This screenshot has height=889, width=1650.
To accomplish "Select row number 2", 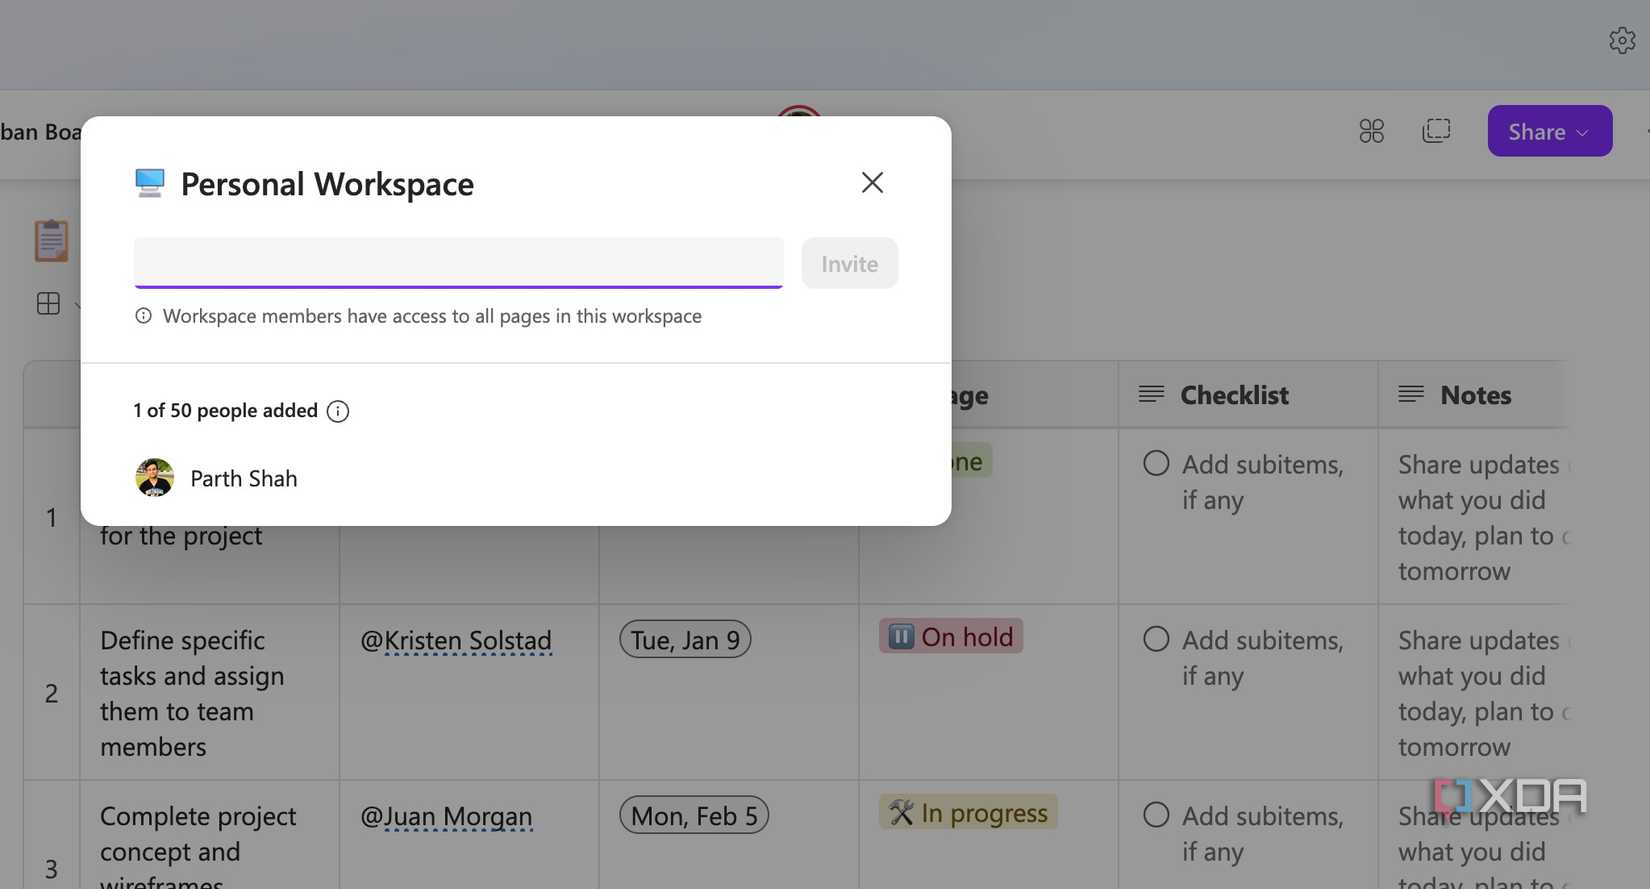I will click(x=51, y=693).
